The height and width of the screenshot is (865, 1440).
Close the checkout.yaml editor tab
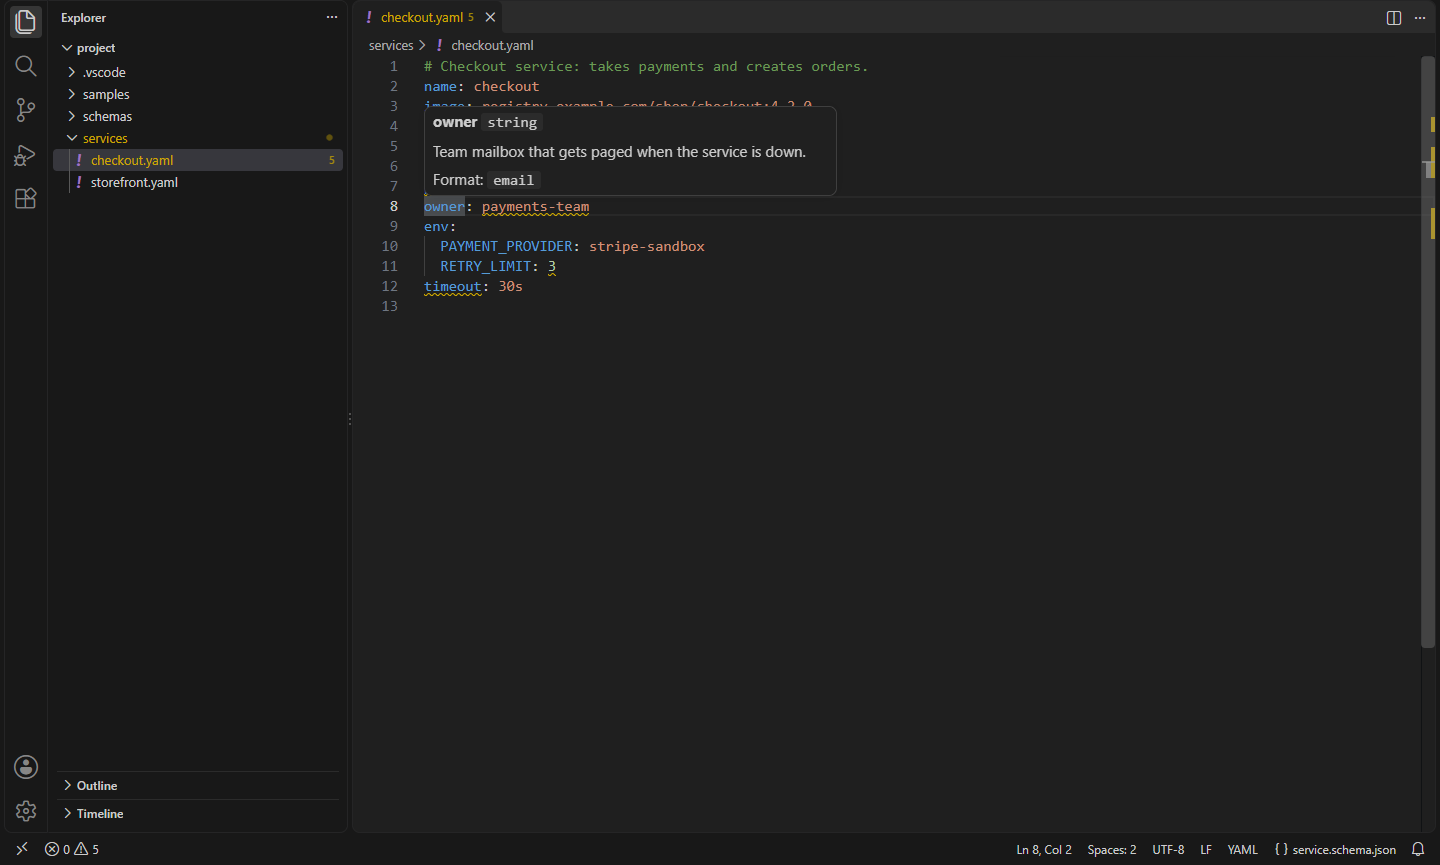(490, 17)
